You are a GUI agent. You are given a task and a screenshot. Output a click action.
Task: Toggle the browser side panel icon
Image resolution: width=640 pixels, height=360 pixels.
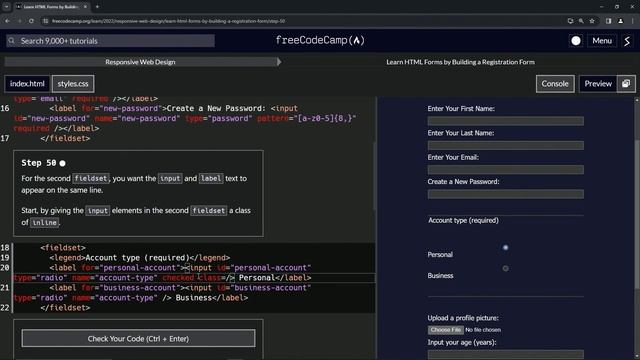coord(608,21)
